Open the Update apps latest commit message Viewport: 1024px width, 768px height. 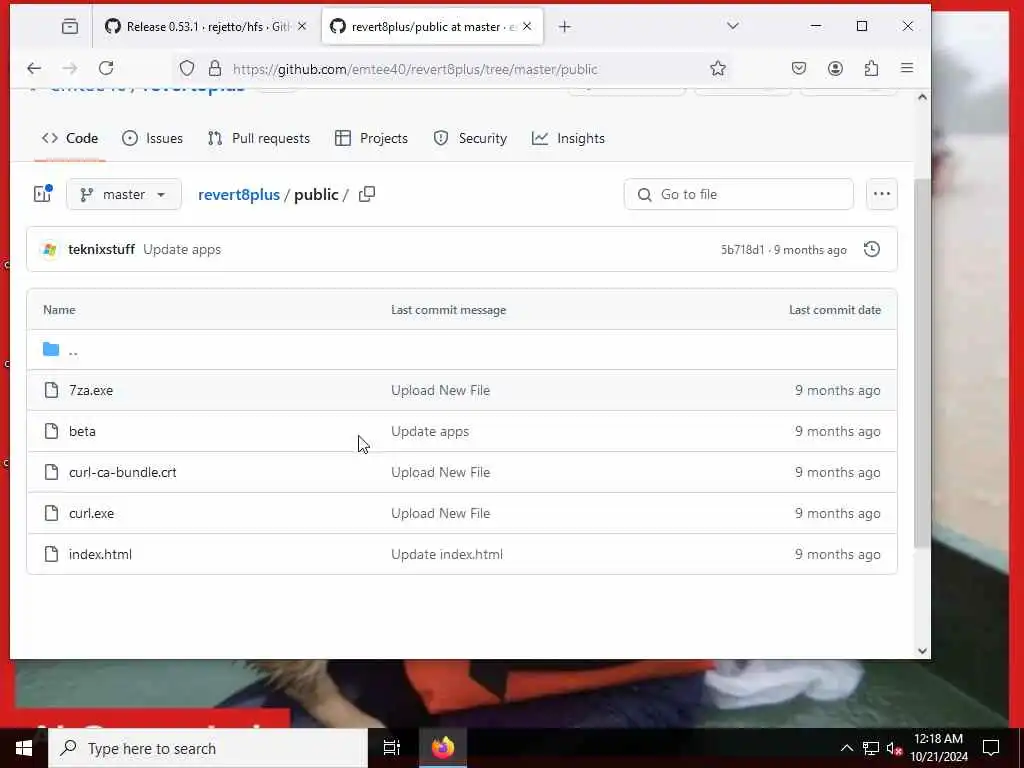click(182, 249)
